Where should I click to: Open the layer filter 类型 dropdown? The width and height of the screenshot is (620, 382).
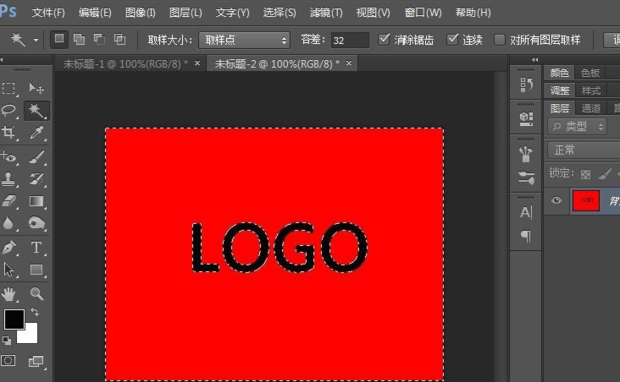[577, 127]
